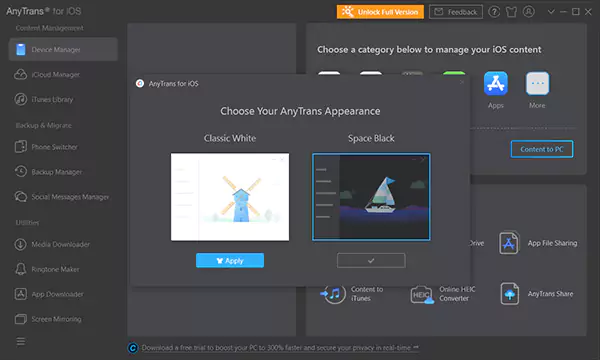Click the Ringtone Maker bell icon
Image resolution: width=600 pixels, height=360 pixels.
20,269
